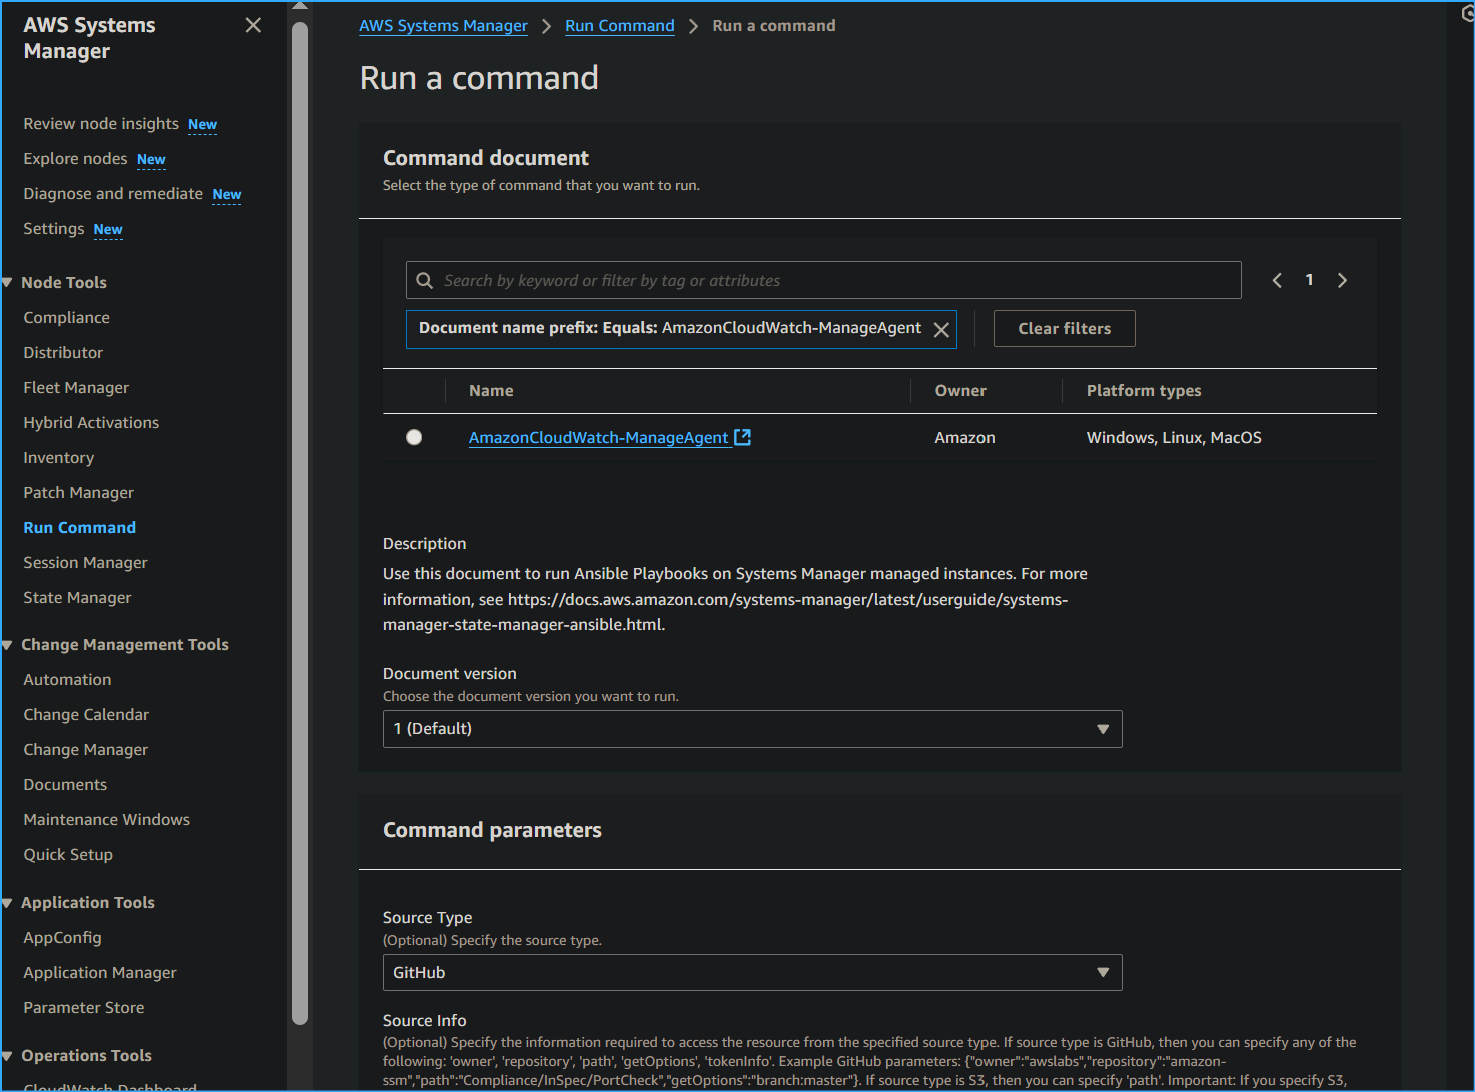This screenshot has height=1092, width=1475.
Task: Collapse the Node Tools section
Action: click(8, 282)
